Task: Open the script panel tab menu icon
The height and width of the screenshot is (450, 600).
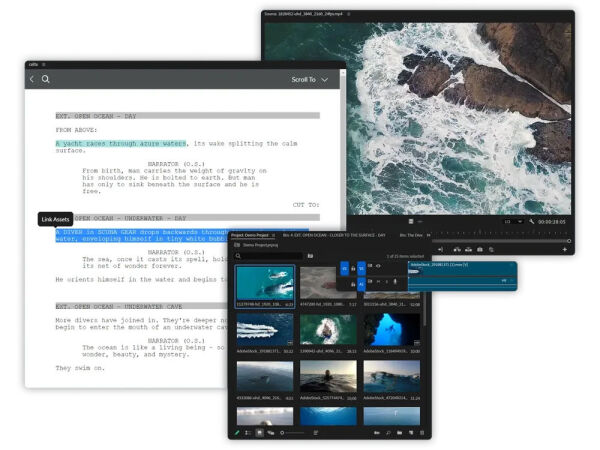Action: click(44, 65)
